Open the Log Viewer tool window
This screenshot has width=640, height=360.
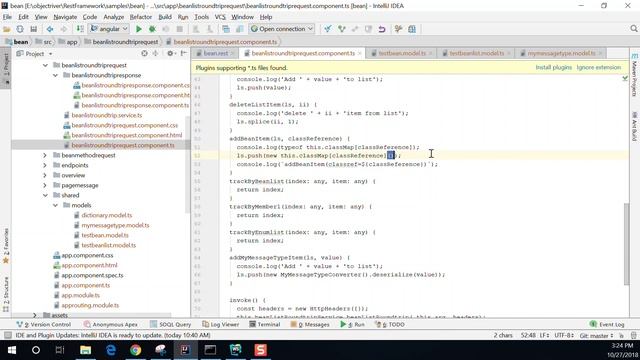pyautogui.click(x=221, y=324)
